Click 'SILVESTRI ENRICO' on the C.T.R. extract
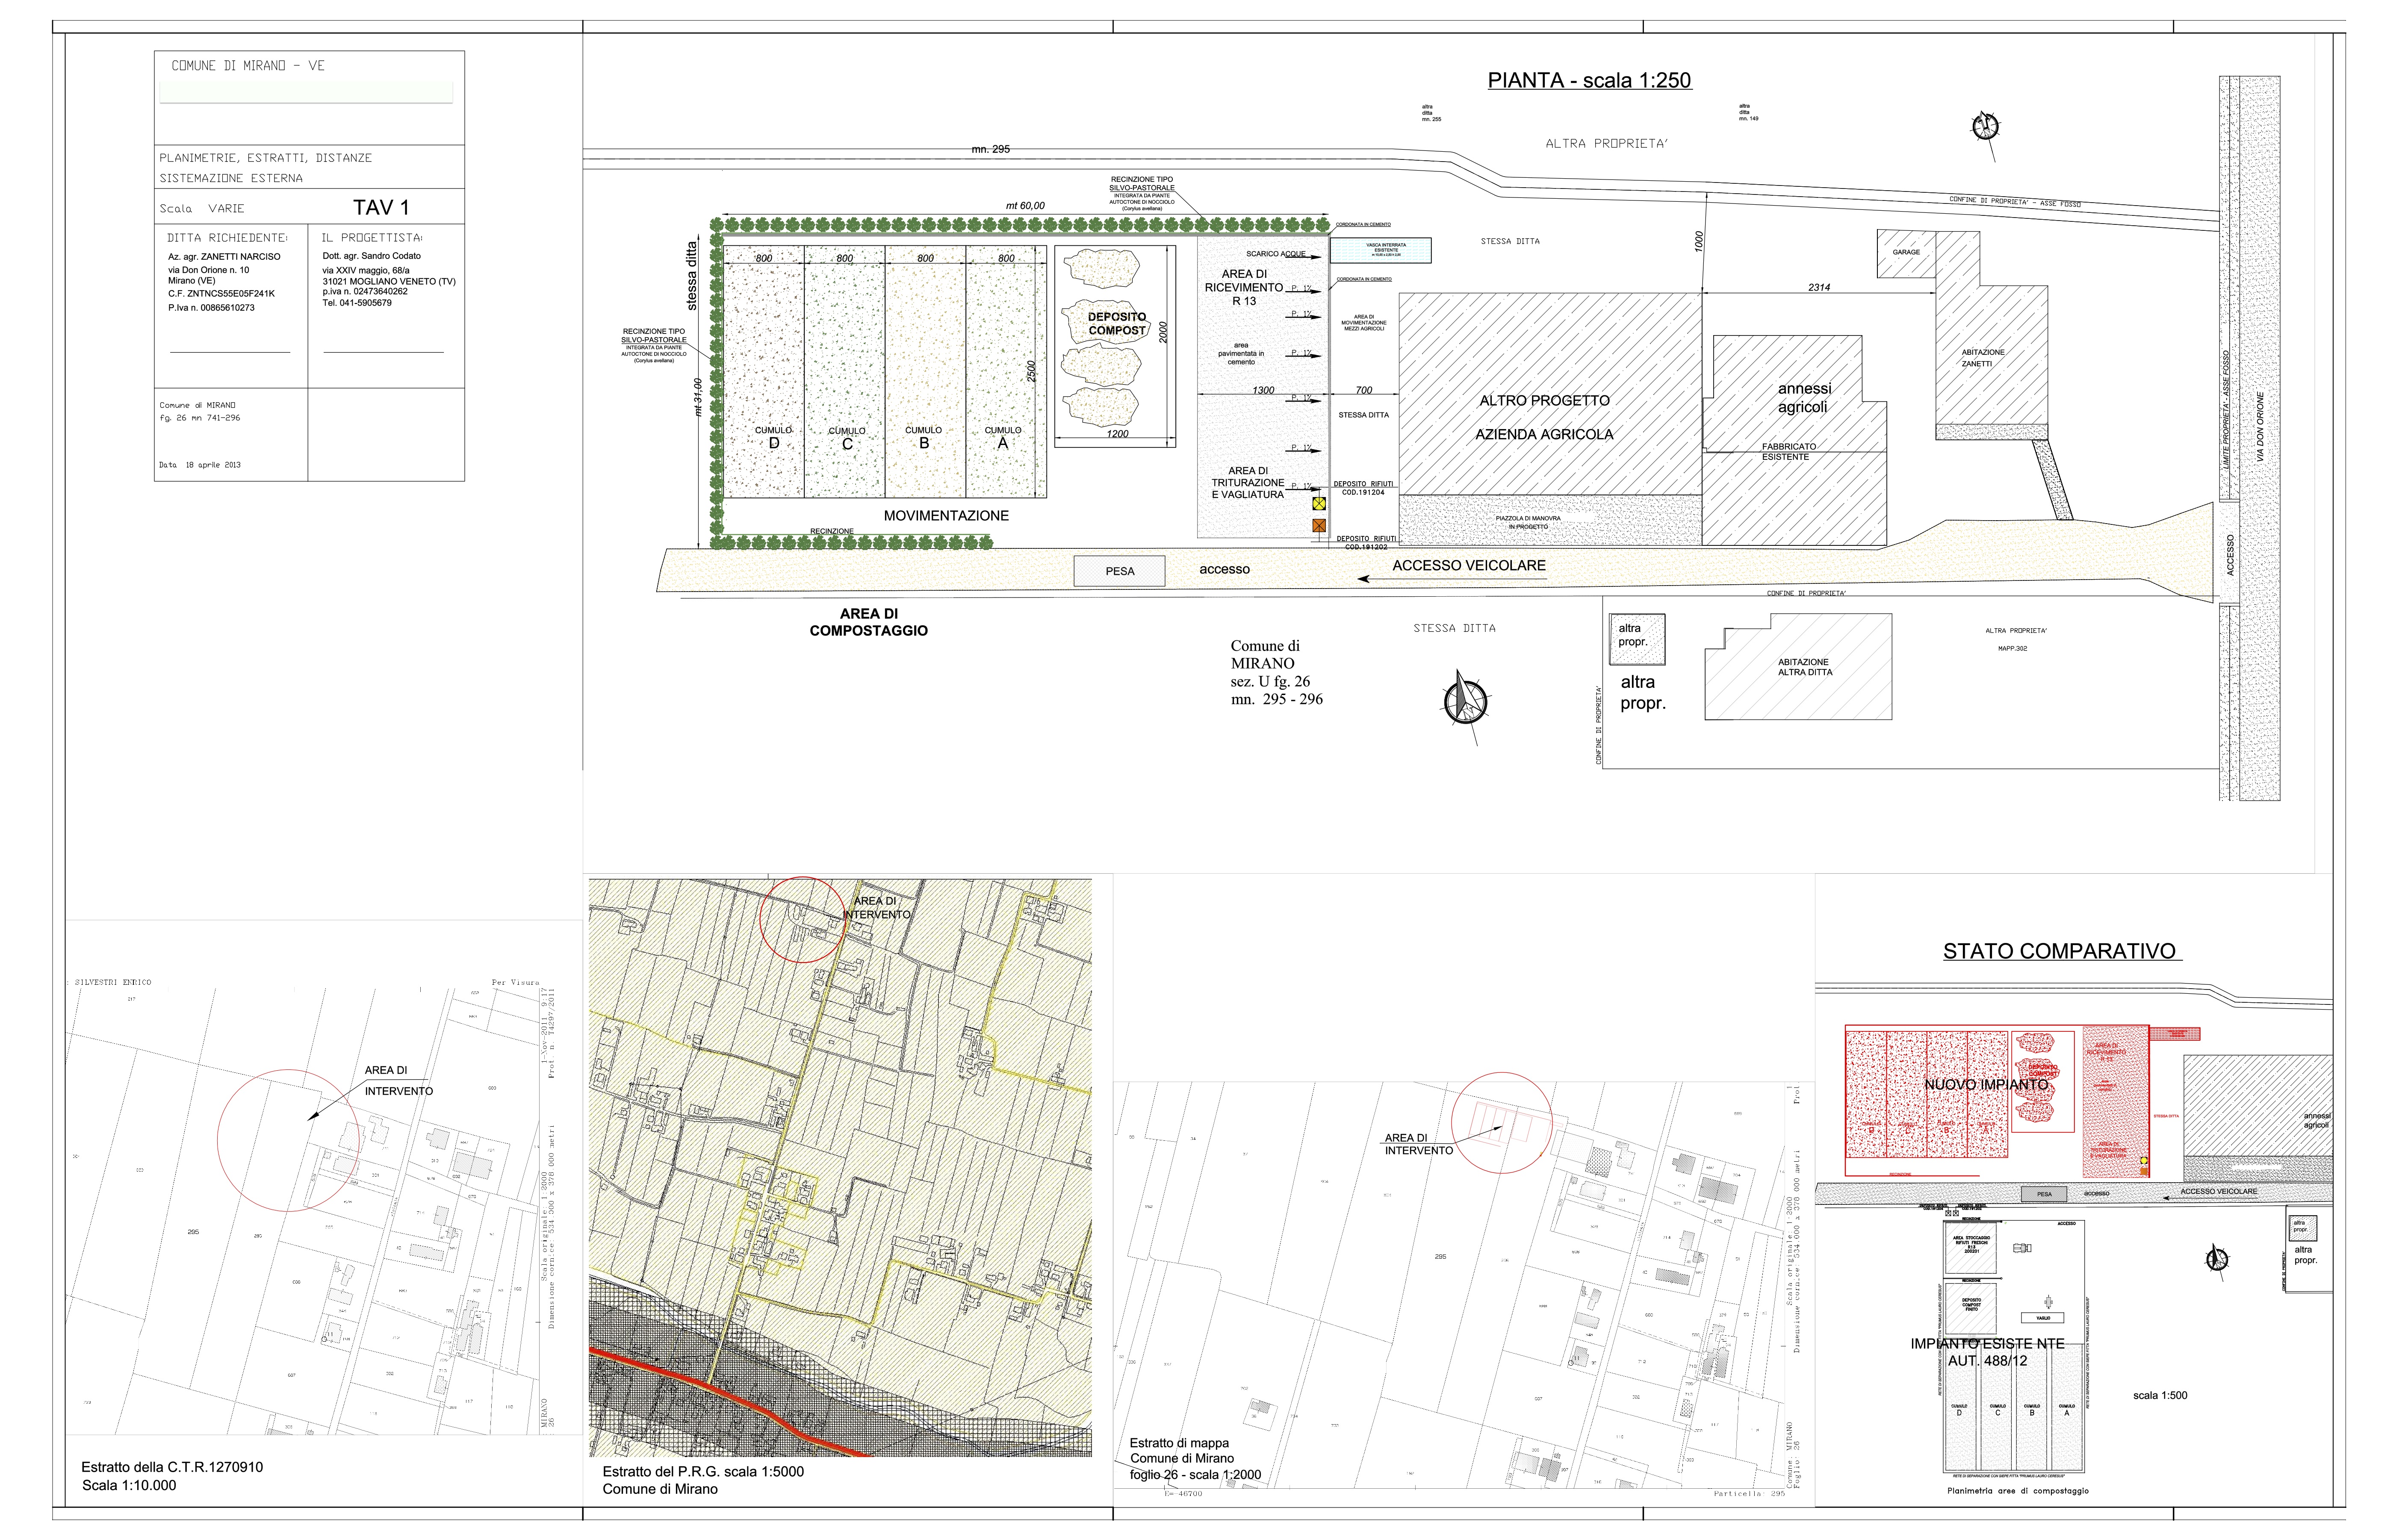The image size is (2399, 1540). [113, 983]
